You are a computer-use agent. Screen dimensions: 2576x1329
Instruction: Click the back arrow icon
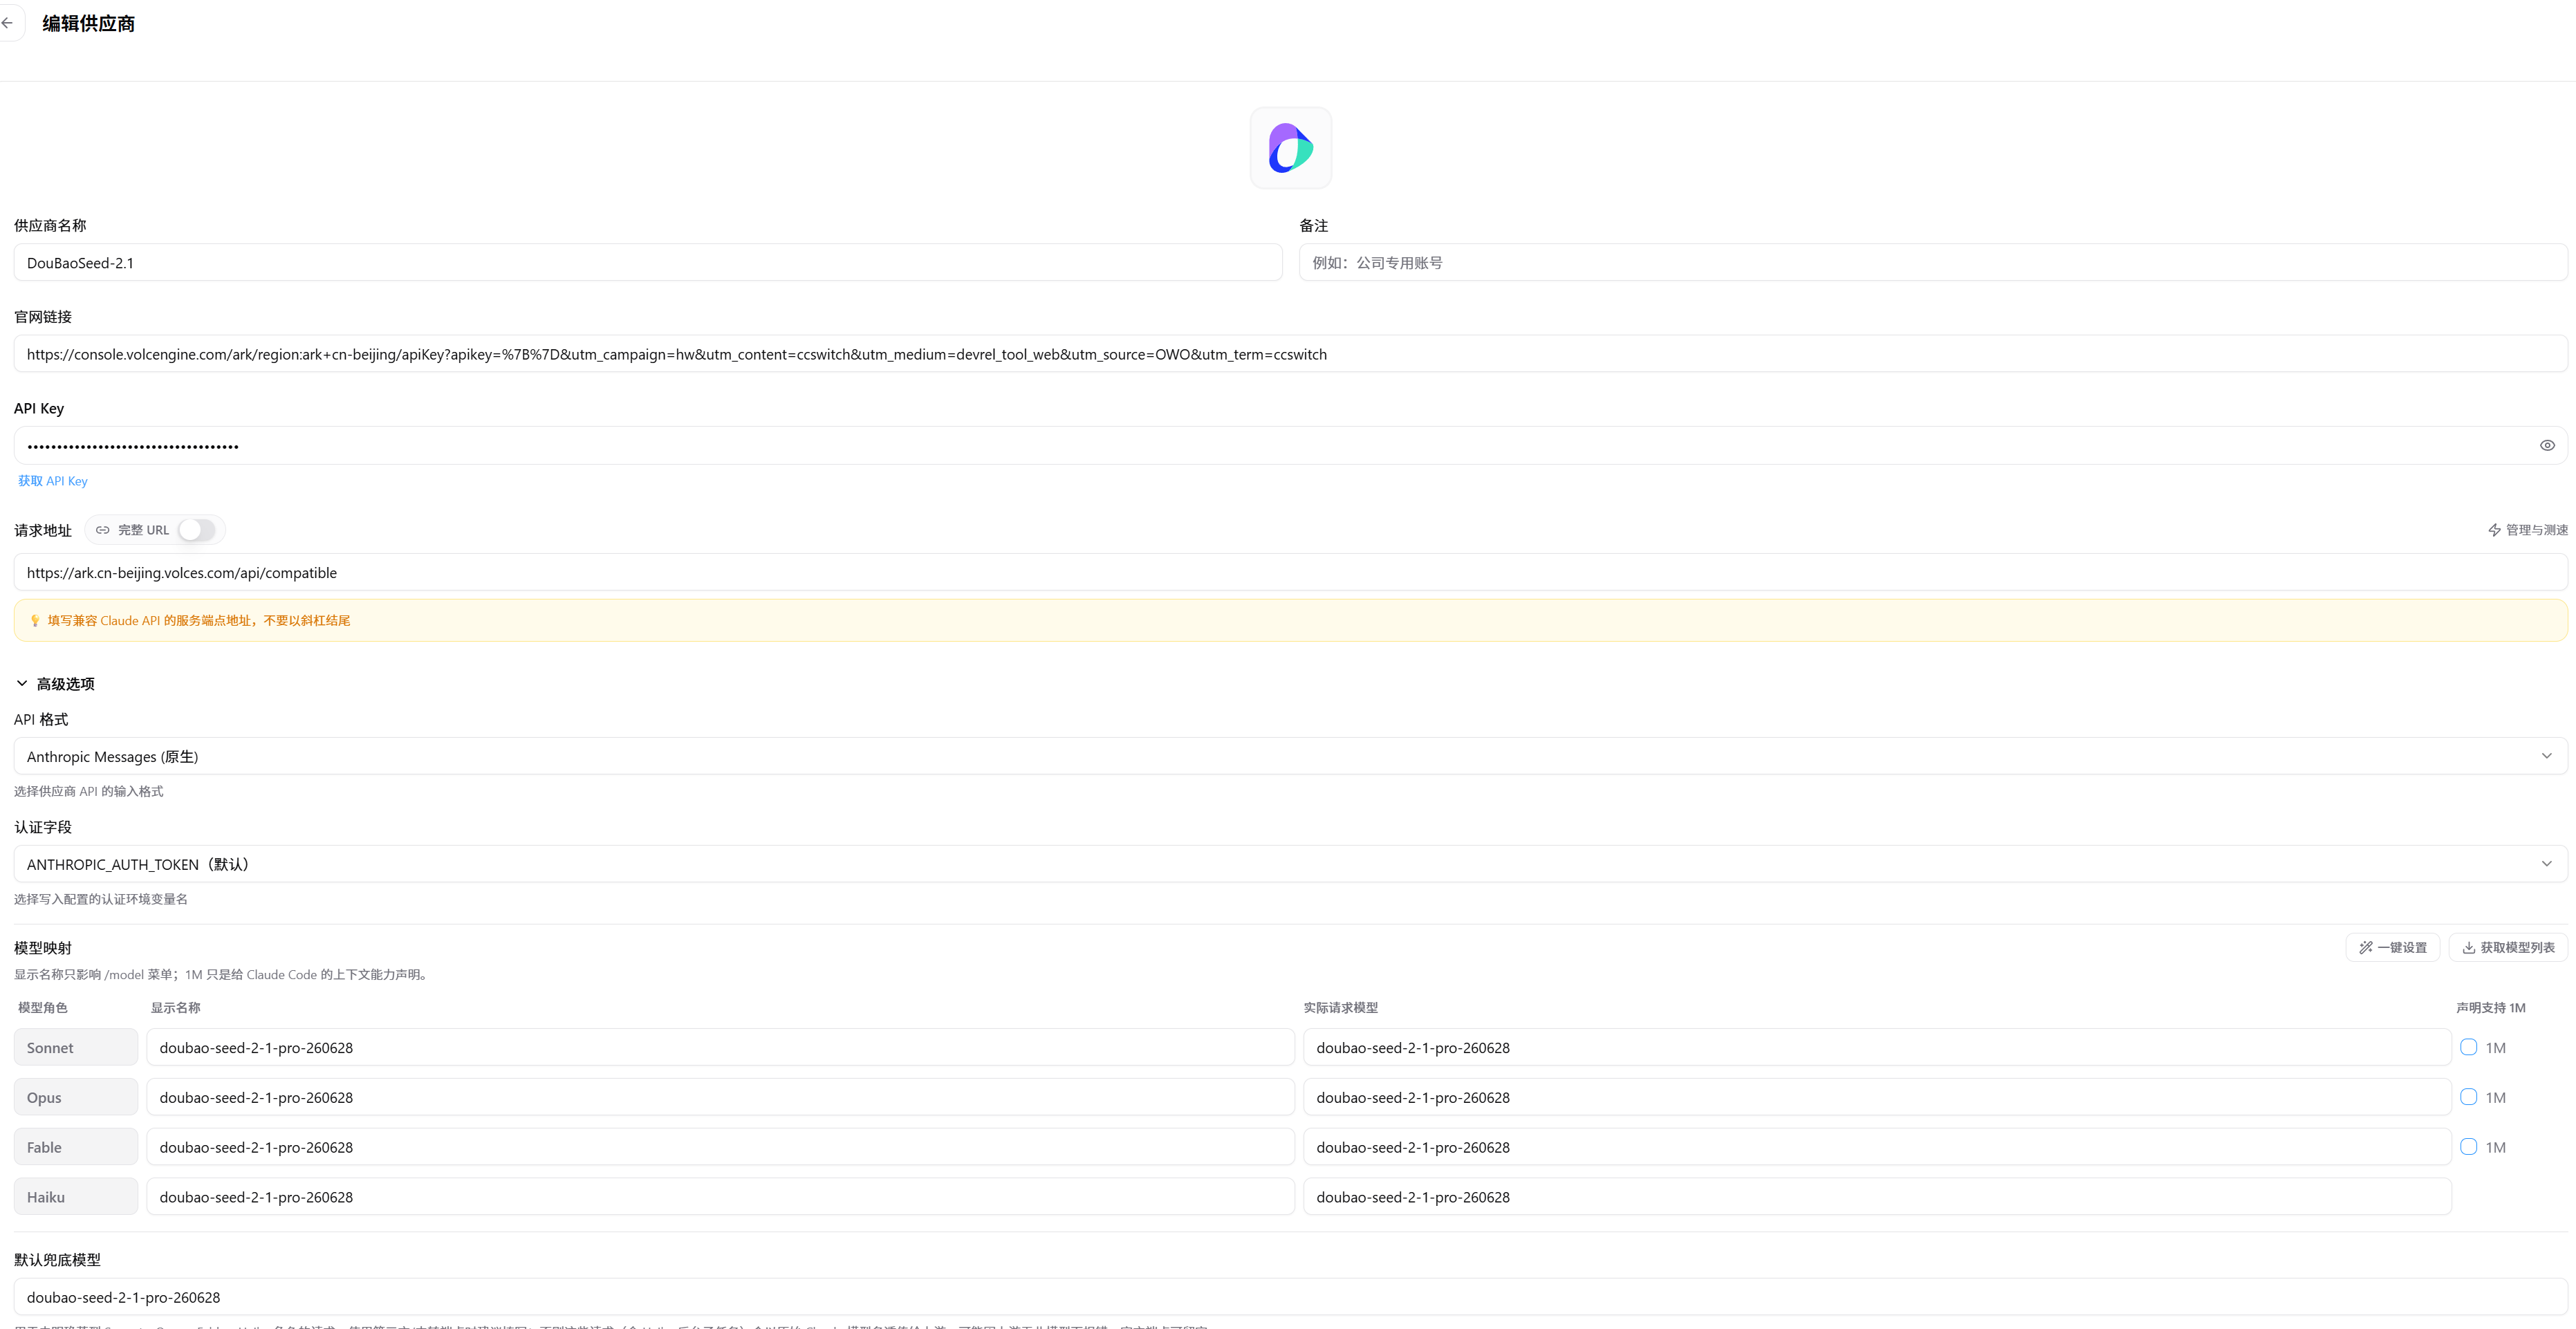[x=8, y=23]
